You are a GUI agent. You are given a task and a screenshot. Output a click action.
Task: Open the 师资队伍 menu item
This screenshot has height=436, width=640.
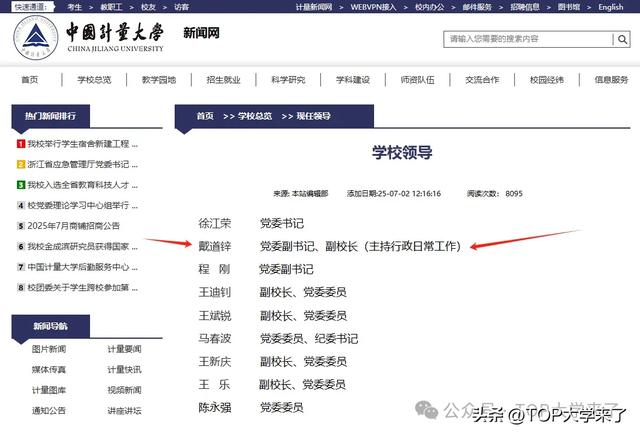tap(417, 80)
